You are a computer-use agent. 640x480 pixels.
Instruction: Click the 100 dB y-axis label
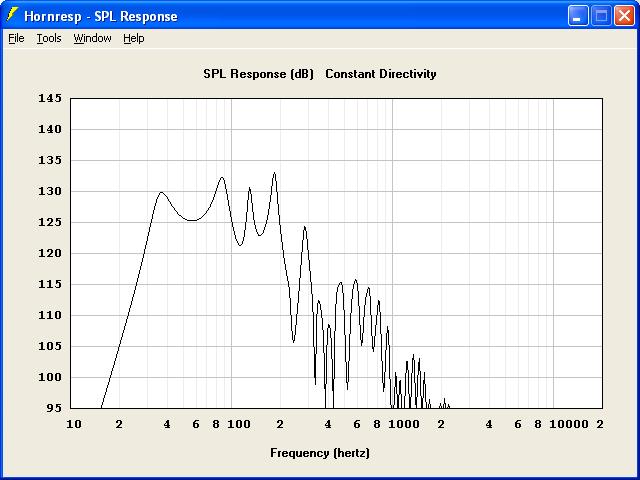pyautogui.click(x=50, y=377)
